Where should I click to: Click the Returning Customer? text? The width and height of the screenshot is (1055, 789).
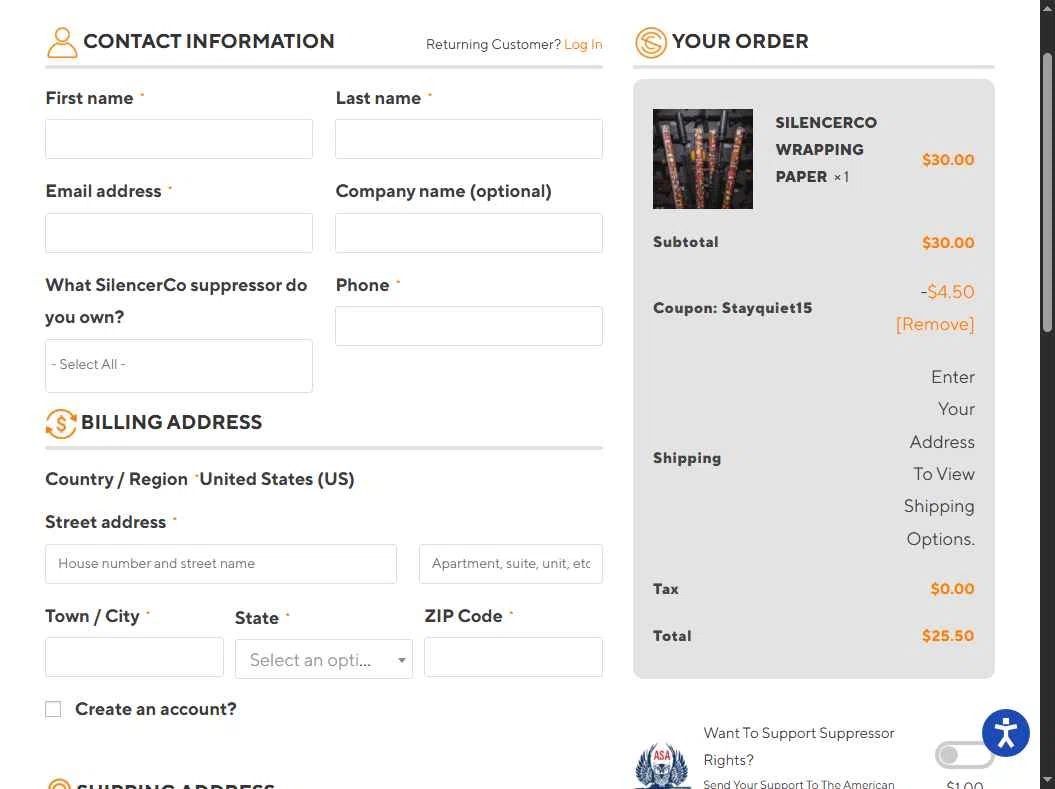pos(493,44)
